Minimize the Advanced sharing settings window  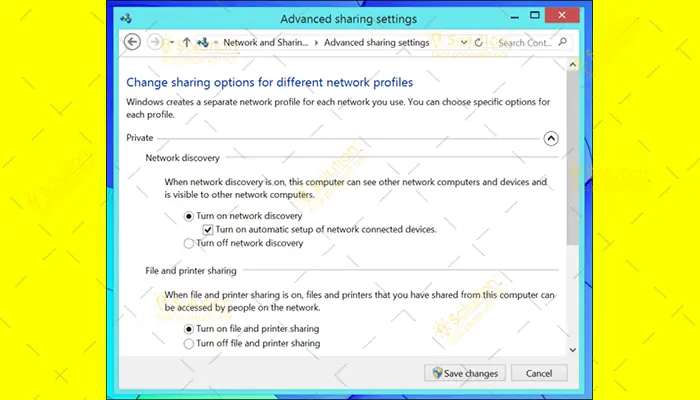click(515, 17)
